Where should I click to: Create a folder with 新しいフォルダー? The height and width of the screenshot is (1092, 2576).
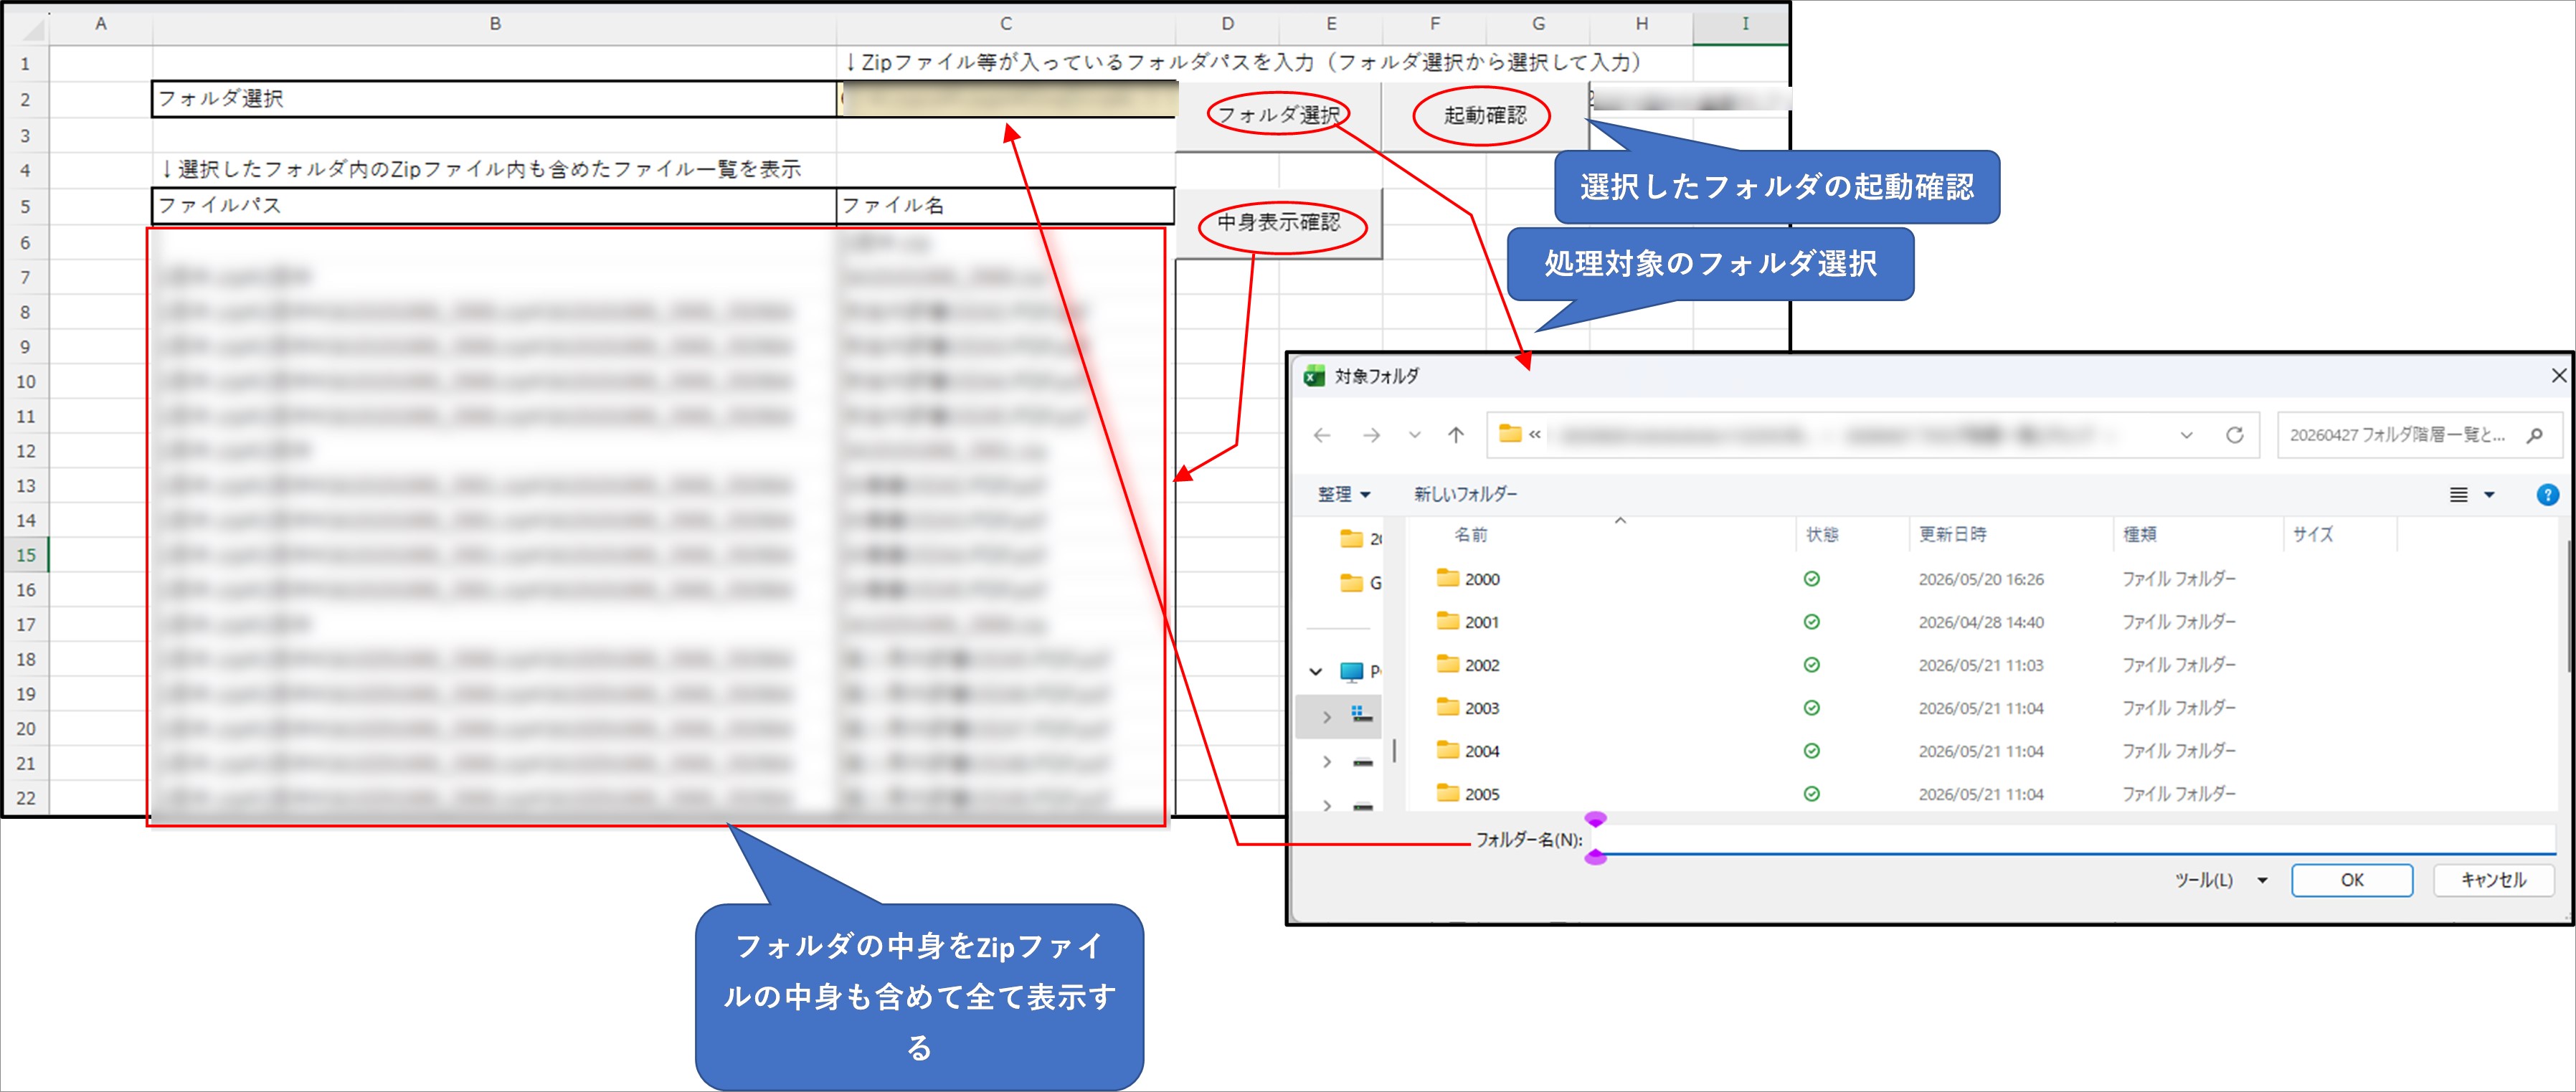pyautogui.click(x=1465, y=494)
